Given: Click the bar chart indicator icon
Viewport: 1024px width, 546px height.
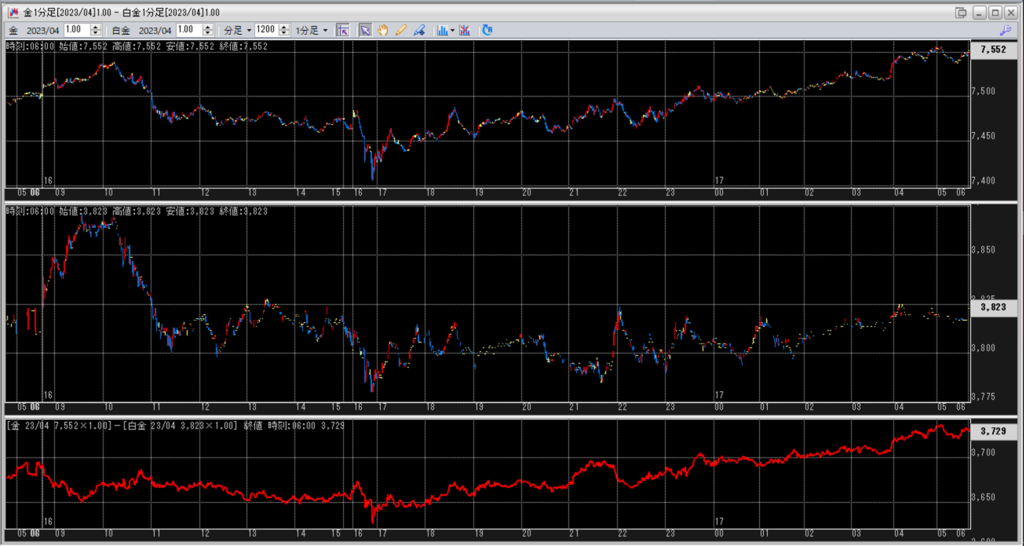Looking at the screenshot, I should 442,30.
